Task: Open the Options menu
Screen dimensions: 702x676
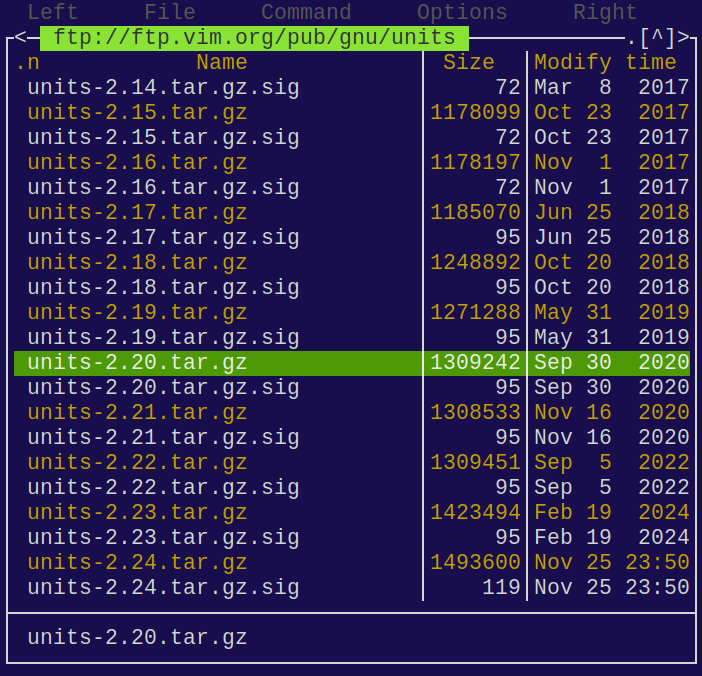Action: coord(462,13)
